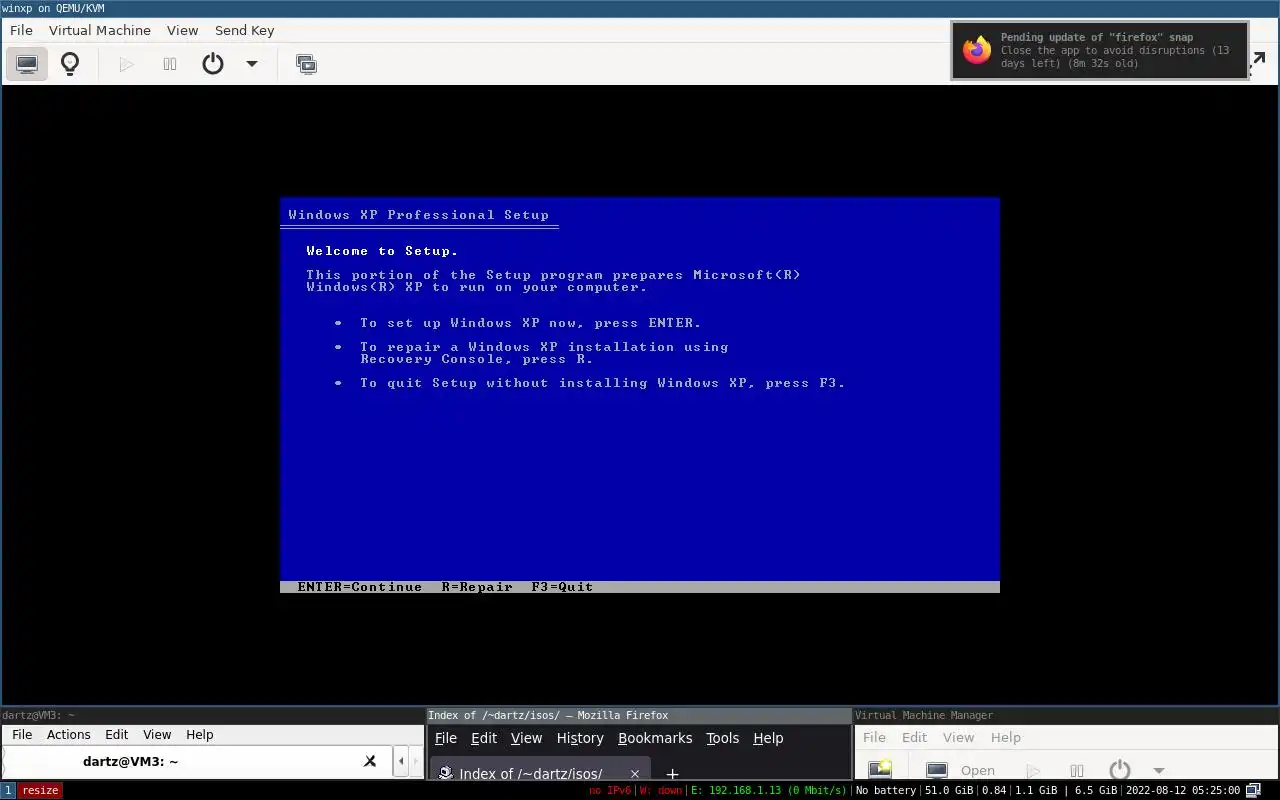The height and width of the screenshot is (800, 1280).
Task: Click the Run (power on) VM button in winxp window
Action: pyautogui.click(x=126, y=64)
